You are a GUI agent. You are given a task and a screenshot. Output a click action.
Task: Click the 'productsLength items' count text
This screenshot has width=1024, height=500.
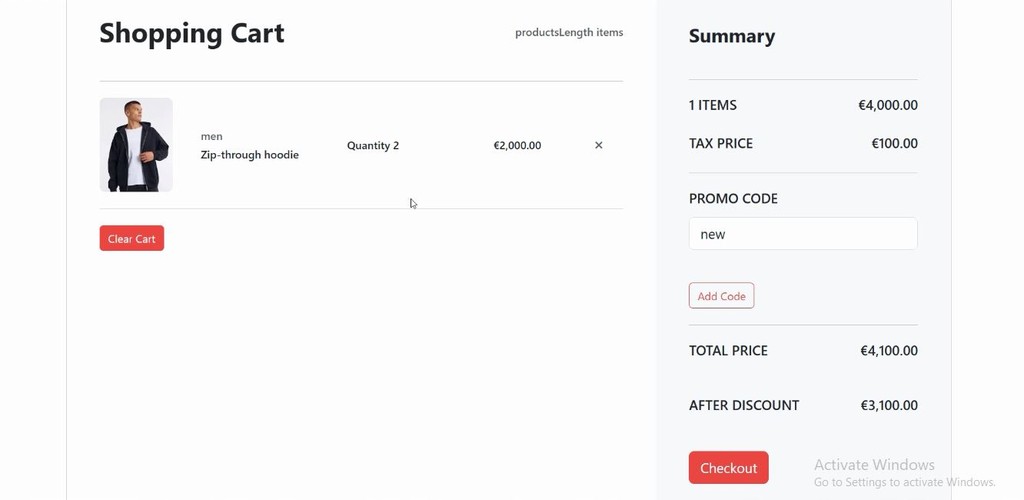pos(569,32)
